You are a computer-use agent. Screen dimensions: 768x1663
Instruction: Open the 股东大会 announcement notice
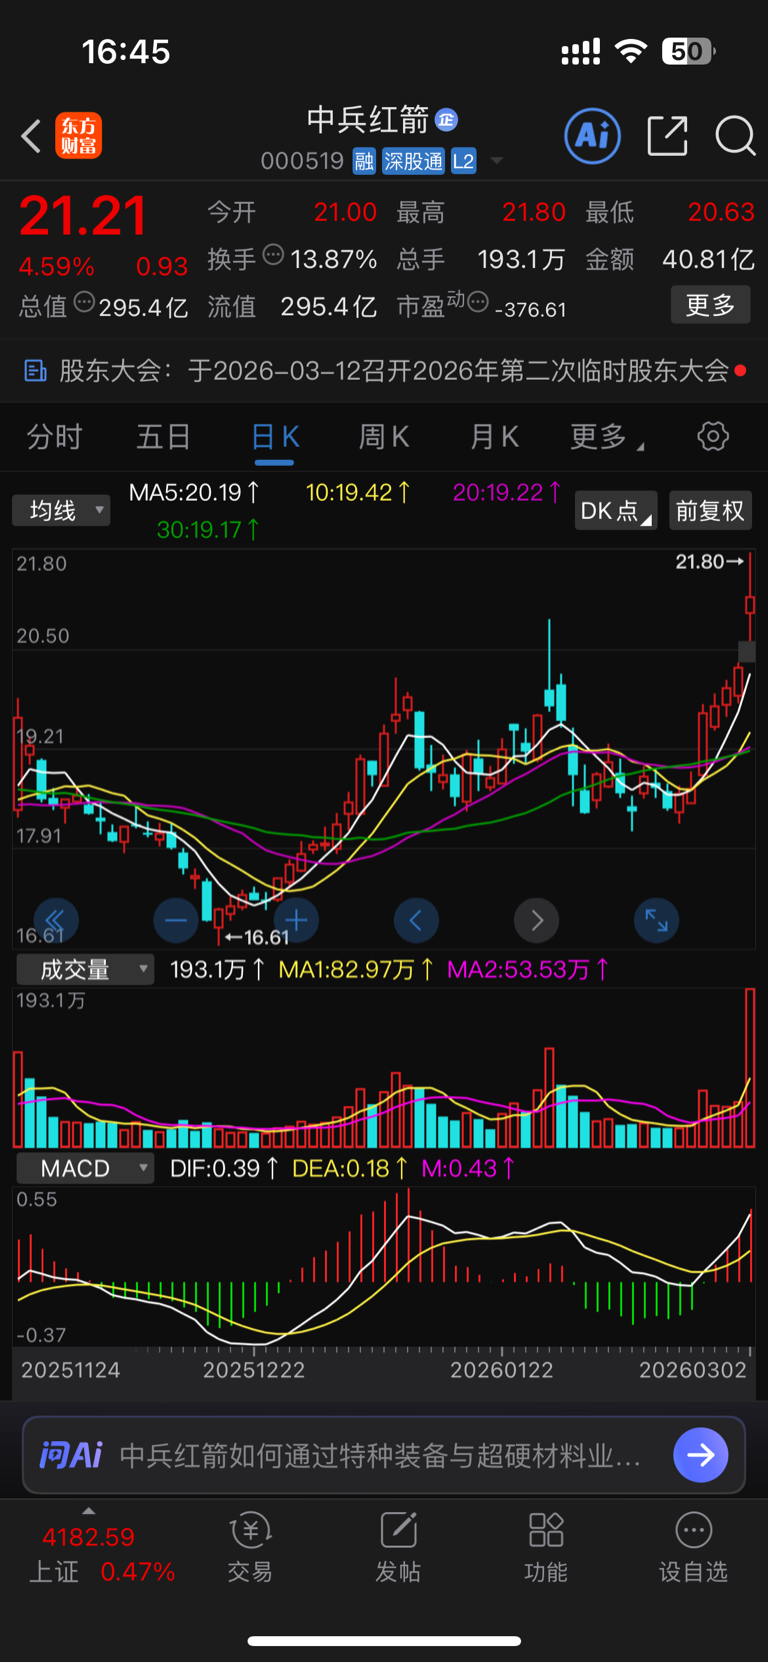pyautogui.click(x=384, y=371)
